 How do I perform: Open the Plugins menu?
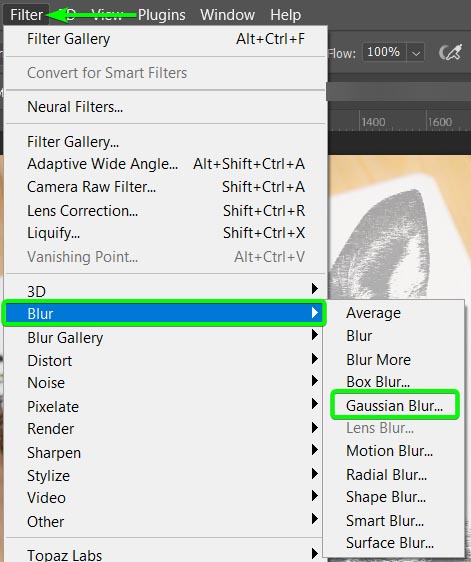(162, 15)
